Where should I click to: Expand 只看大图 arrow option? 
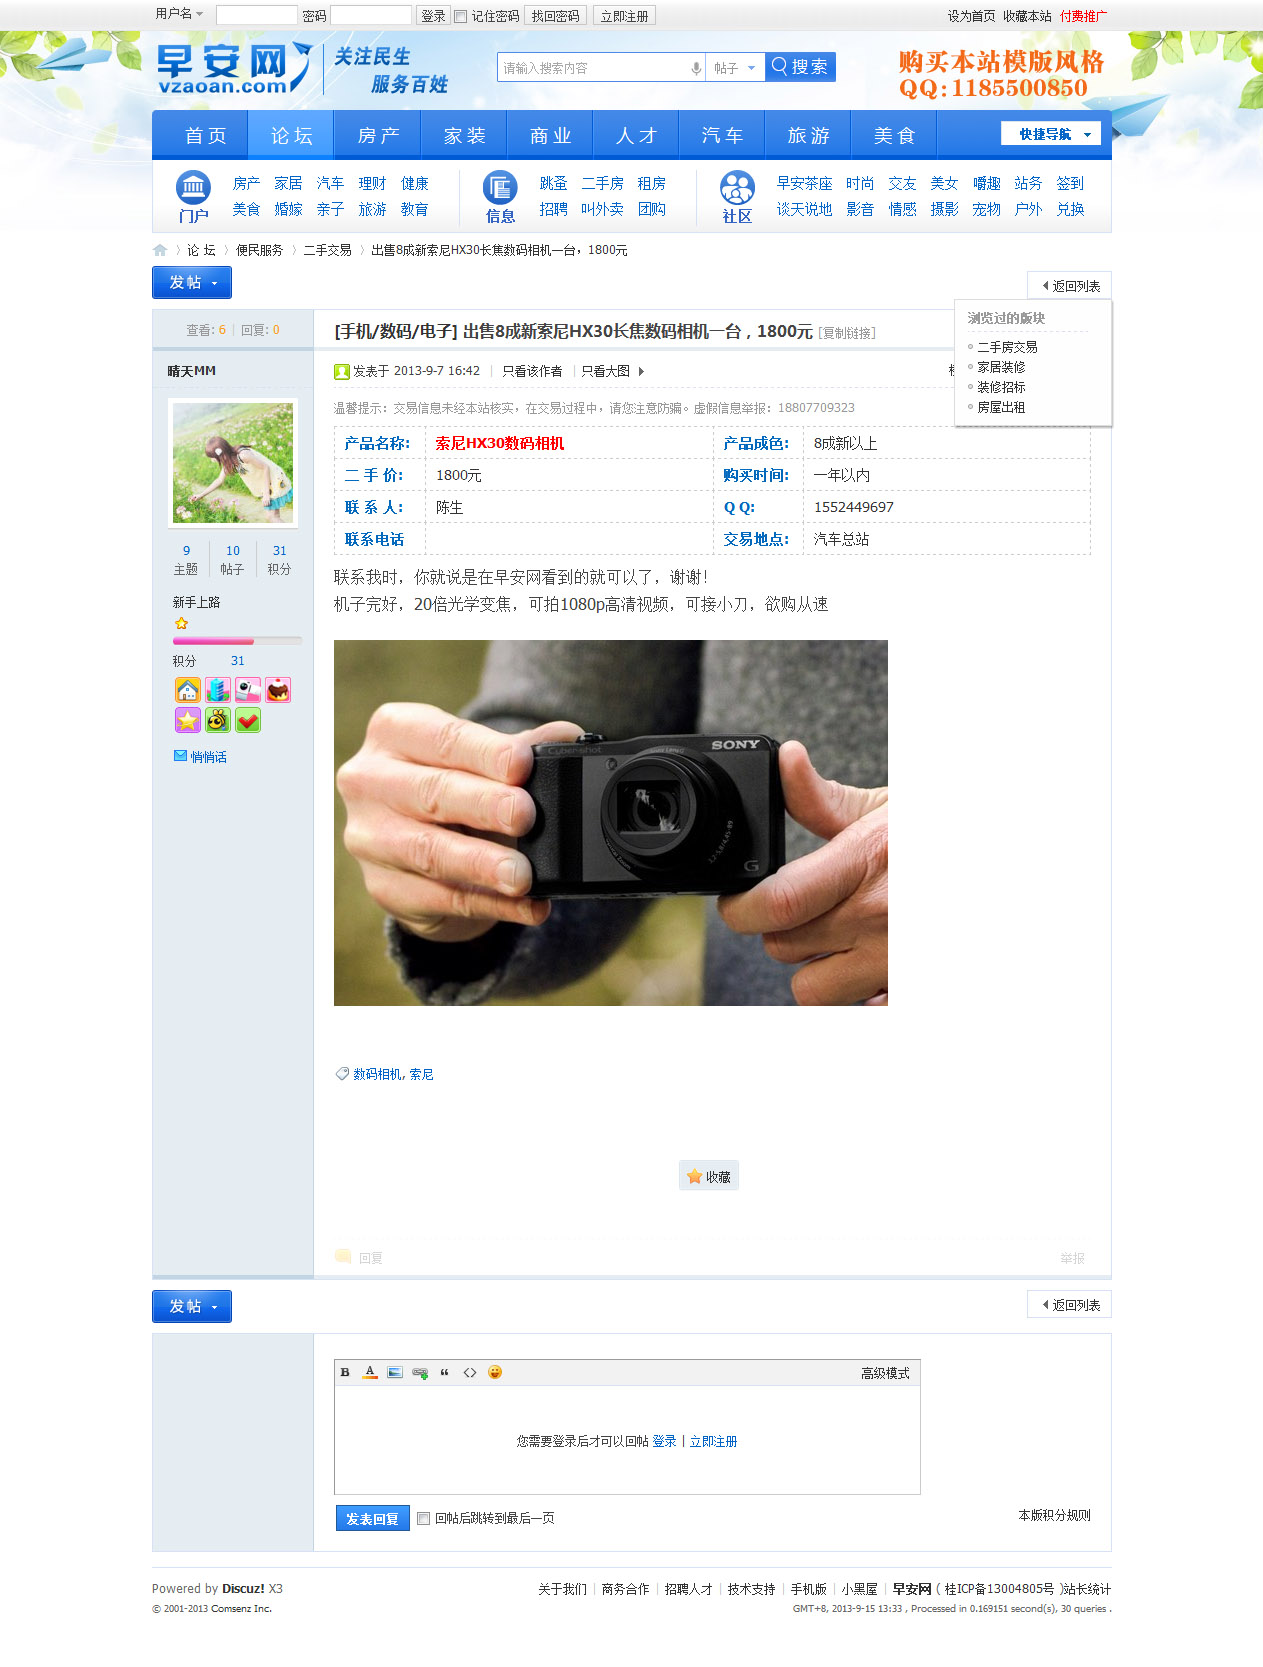click(641, 371)
